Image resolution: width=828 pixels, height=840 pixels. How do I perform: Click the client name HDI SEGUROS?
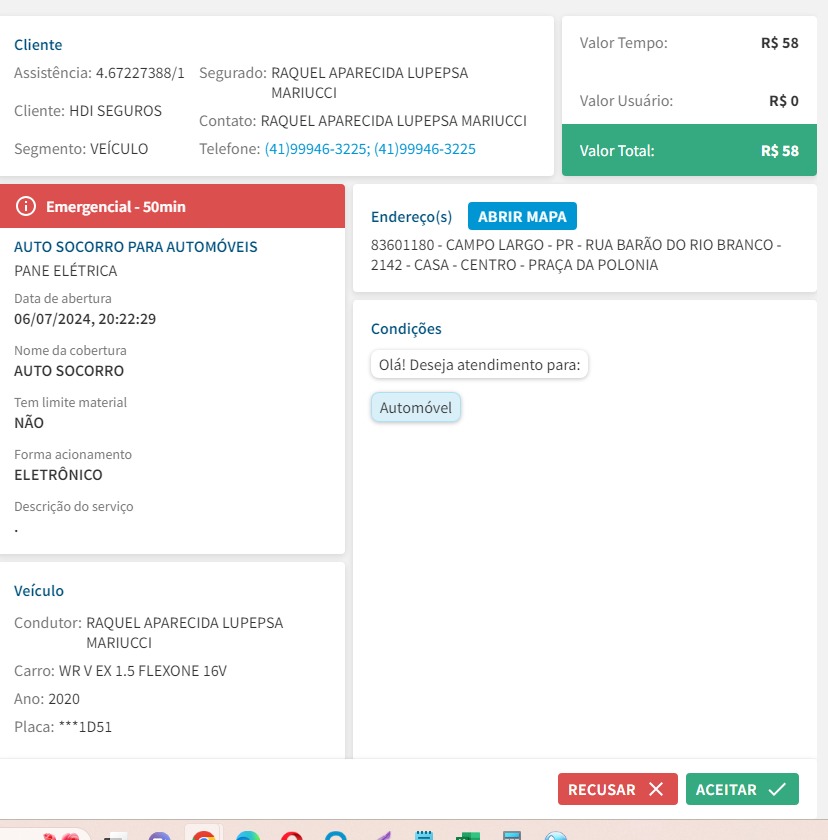(115, 110)
